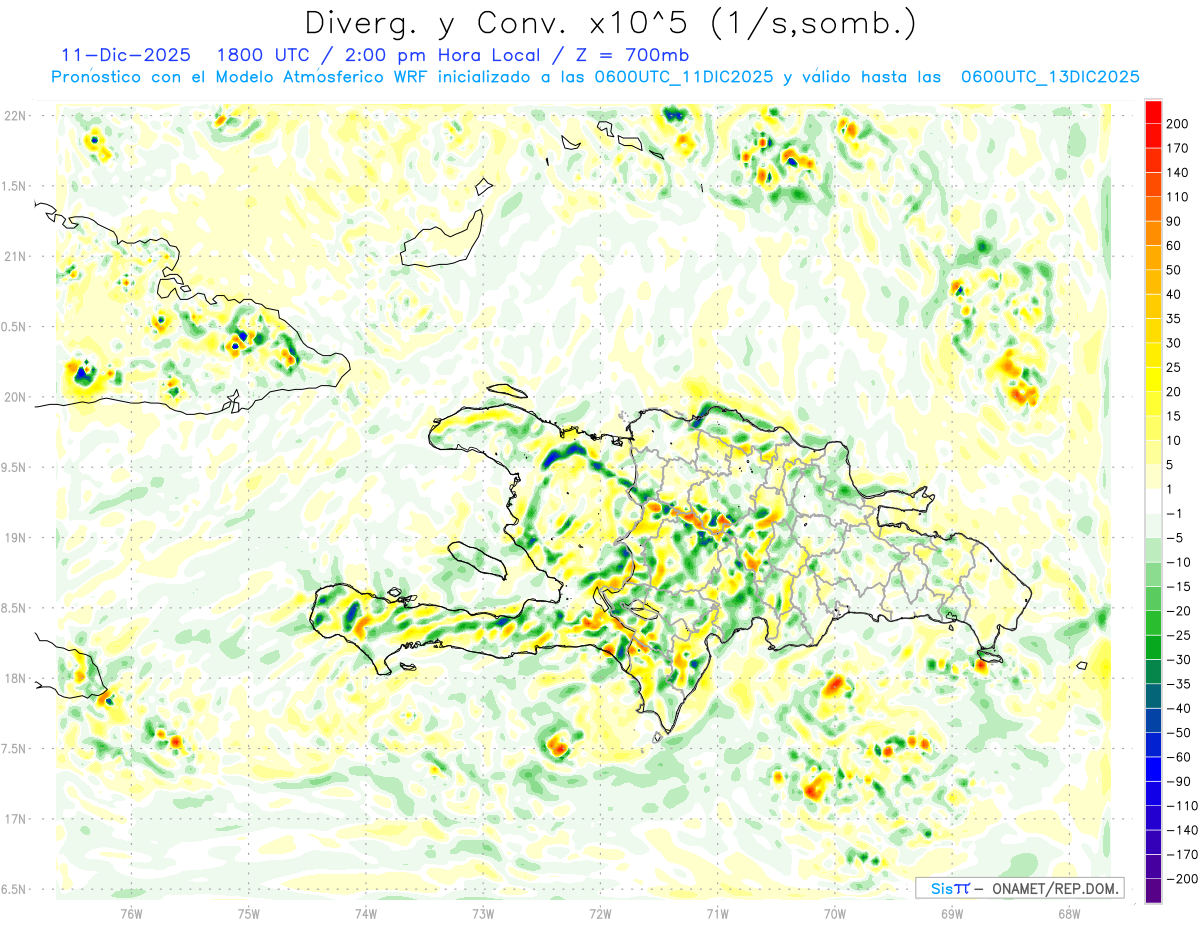1200x927 pixels.
Task: Click the negative "-60" colorbar value
Action: tap(1179, 757)
